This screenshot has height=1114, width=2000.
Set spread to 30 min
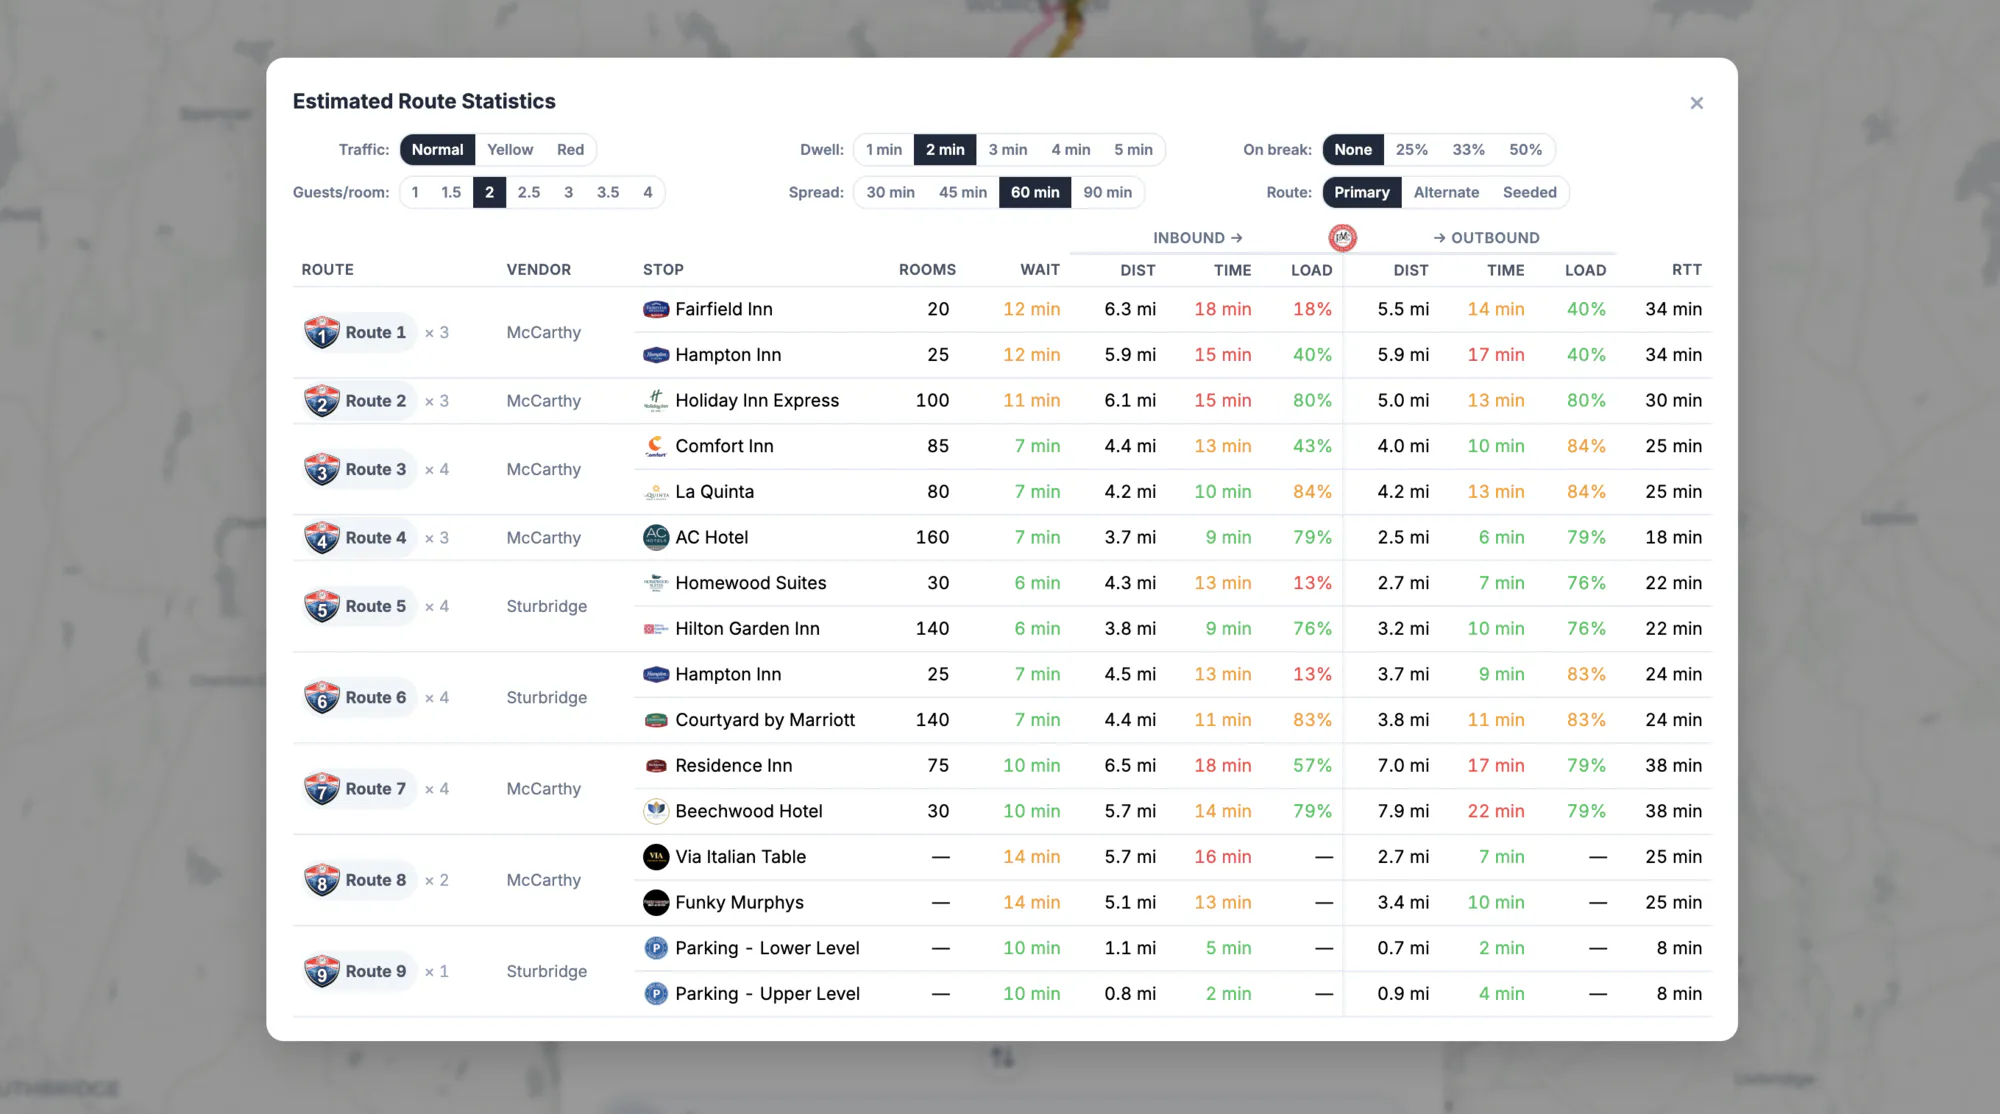click(x=890, y=193)
